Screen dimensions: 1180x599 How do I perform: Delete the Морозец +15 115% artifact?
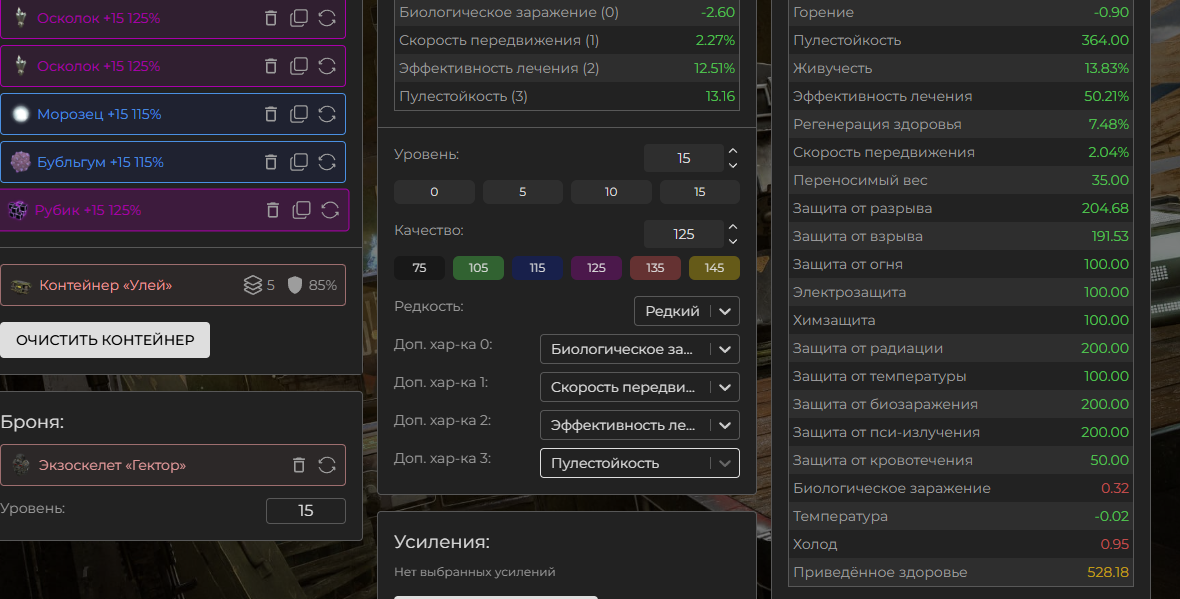271,114
